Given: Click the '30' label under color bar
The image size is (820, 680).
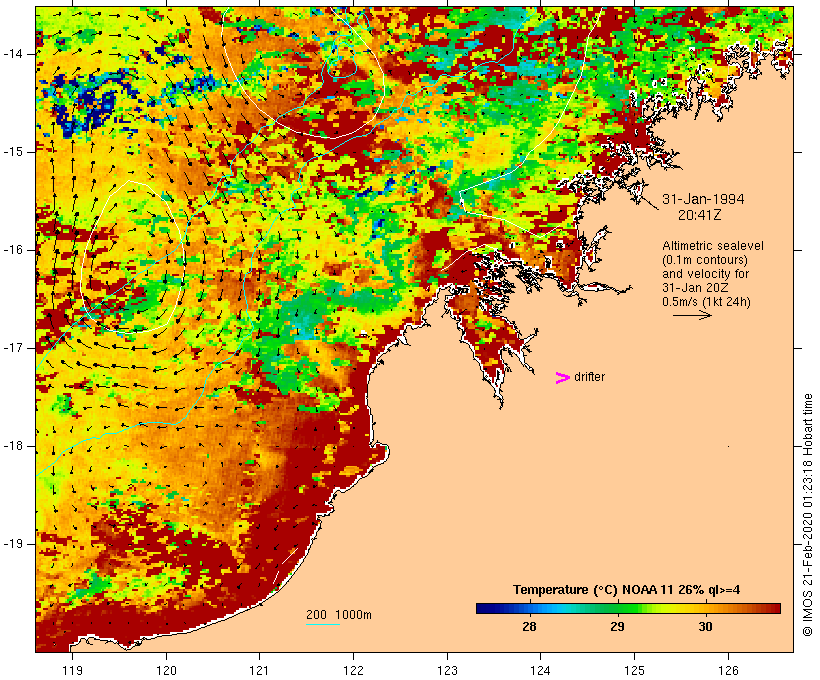Looking at the screenshot, I should (705, 626).
